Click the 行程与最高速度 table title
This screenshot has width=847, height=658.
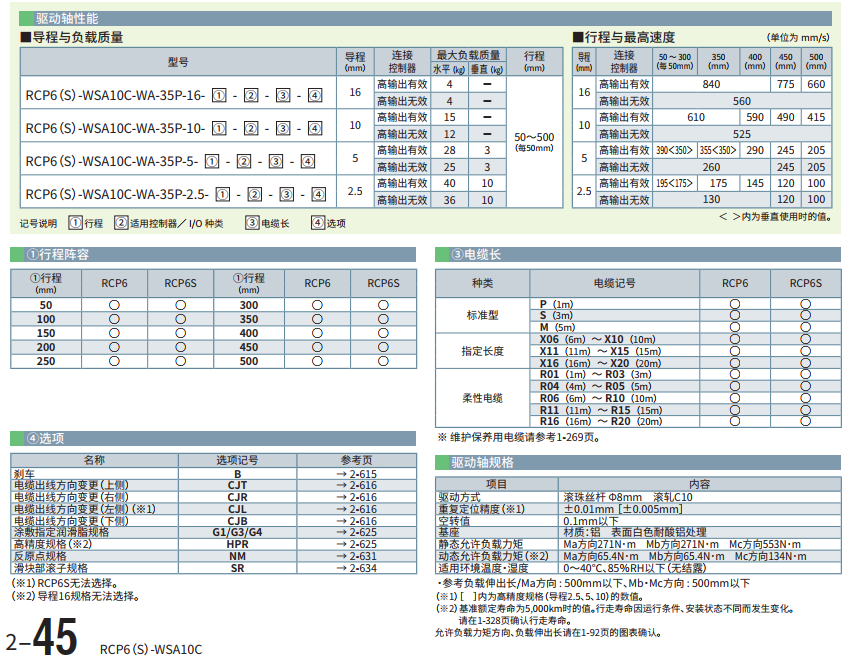pyautogui.click(x=624, y=37)
